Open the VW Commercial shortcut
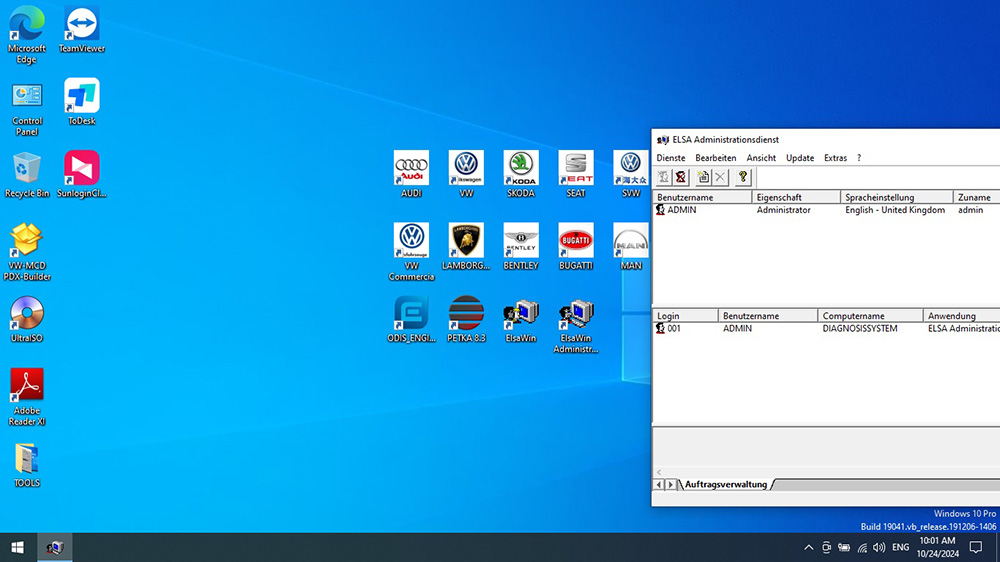Viewport: 1000px width, 562px height. [411, 251]
